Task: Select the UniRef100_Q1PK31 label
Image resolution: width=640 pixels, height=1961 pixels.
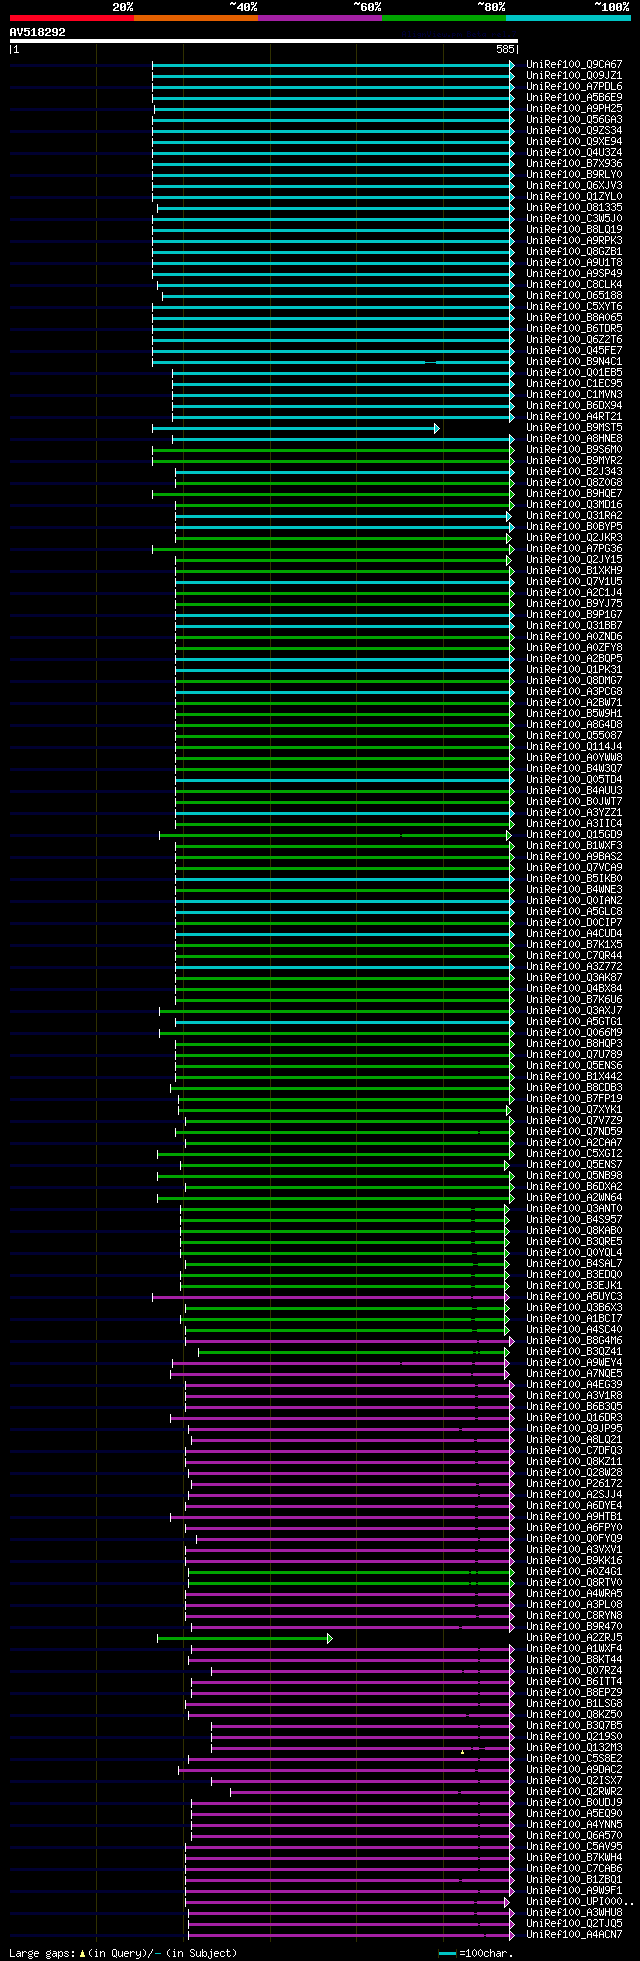Action: pos(574,670)
